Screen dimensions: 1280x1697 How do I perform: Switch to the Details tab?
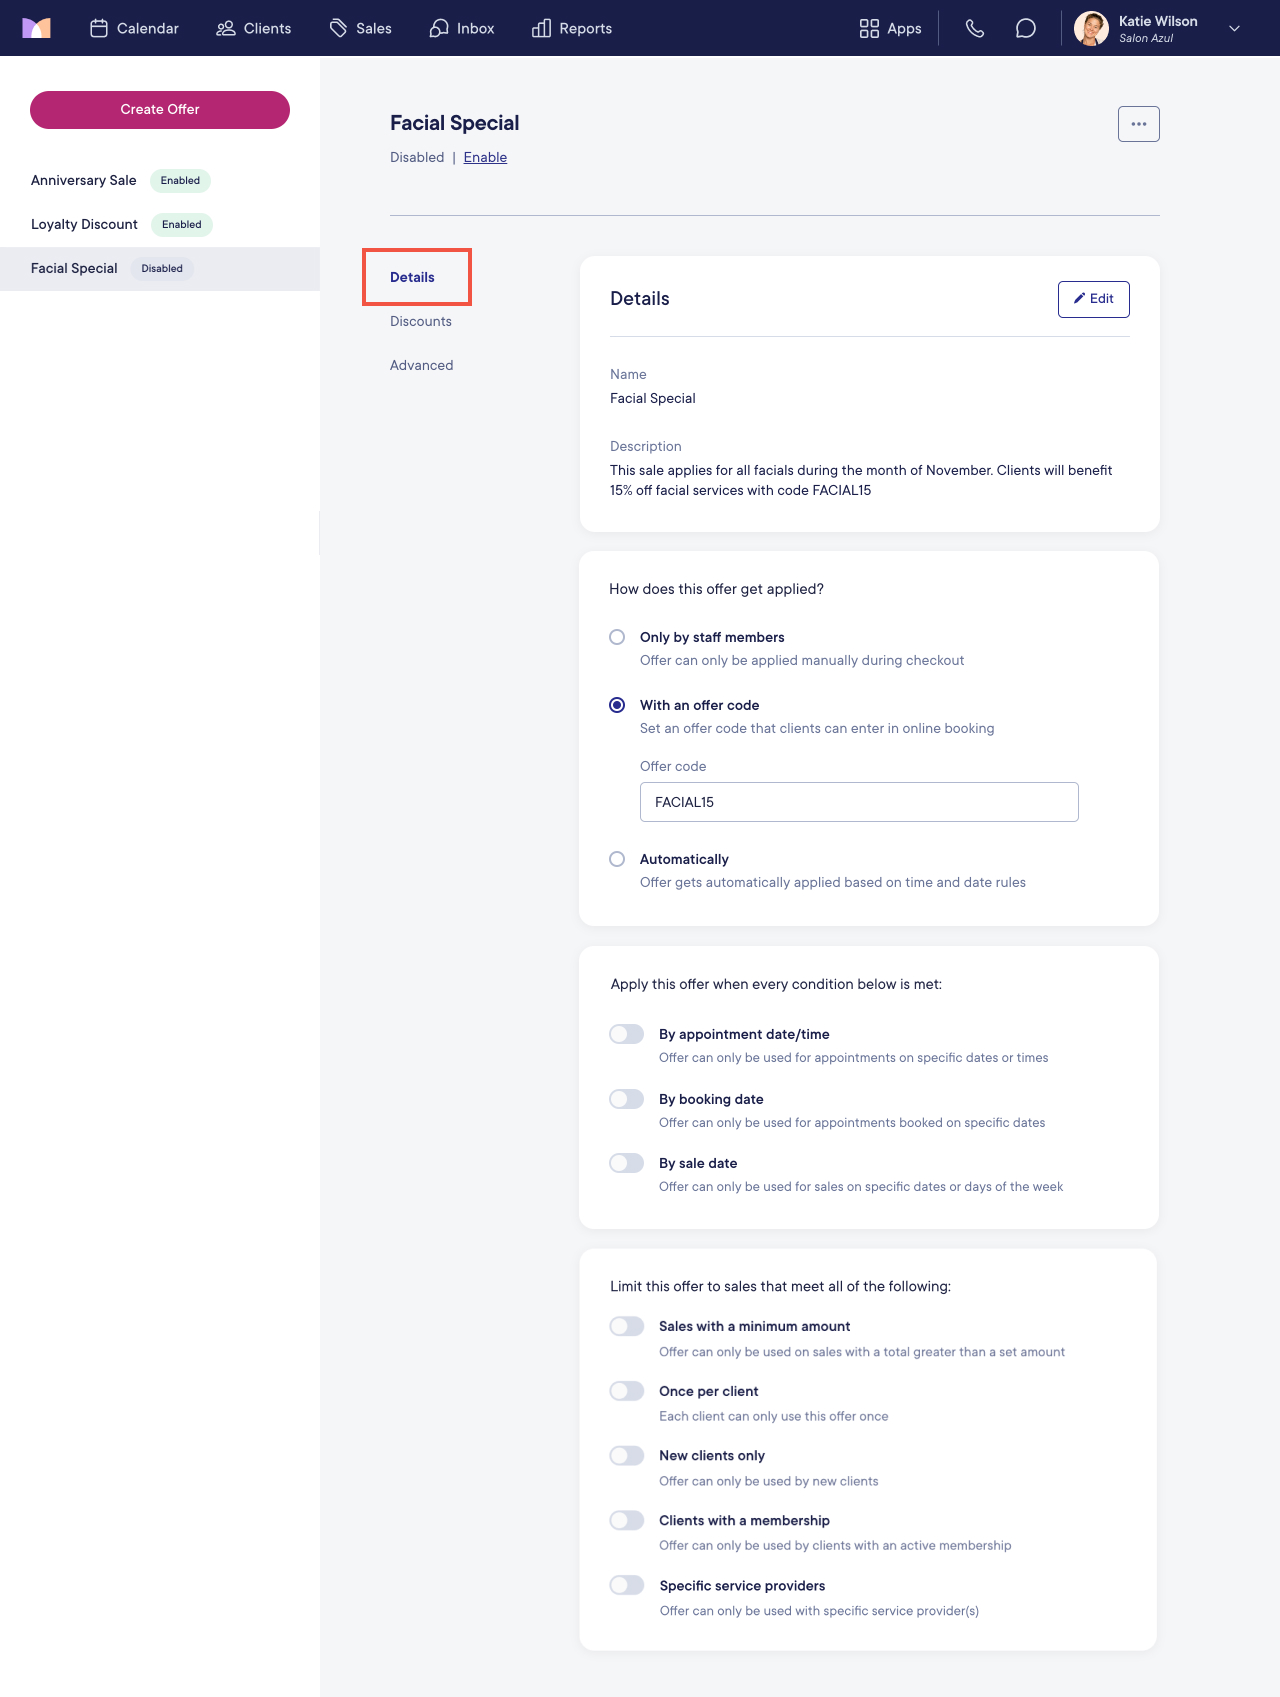(x=412, y=277)
